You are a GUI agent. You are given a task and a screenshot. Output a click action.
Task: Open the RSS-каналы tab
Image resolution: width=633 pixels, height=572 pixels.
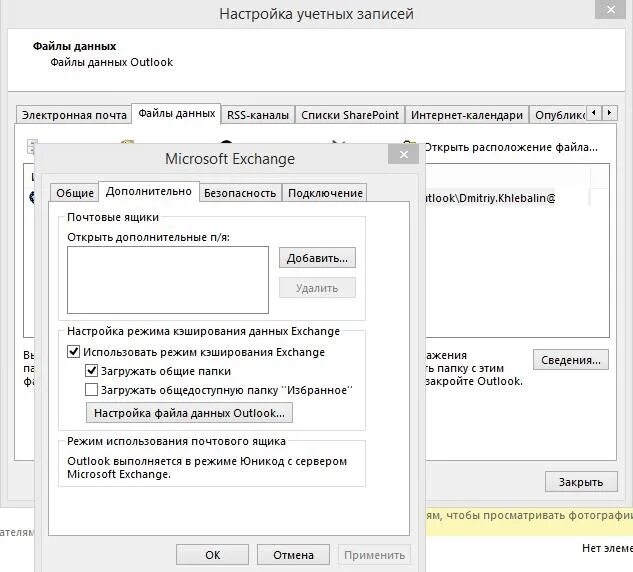coord(258,115)
